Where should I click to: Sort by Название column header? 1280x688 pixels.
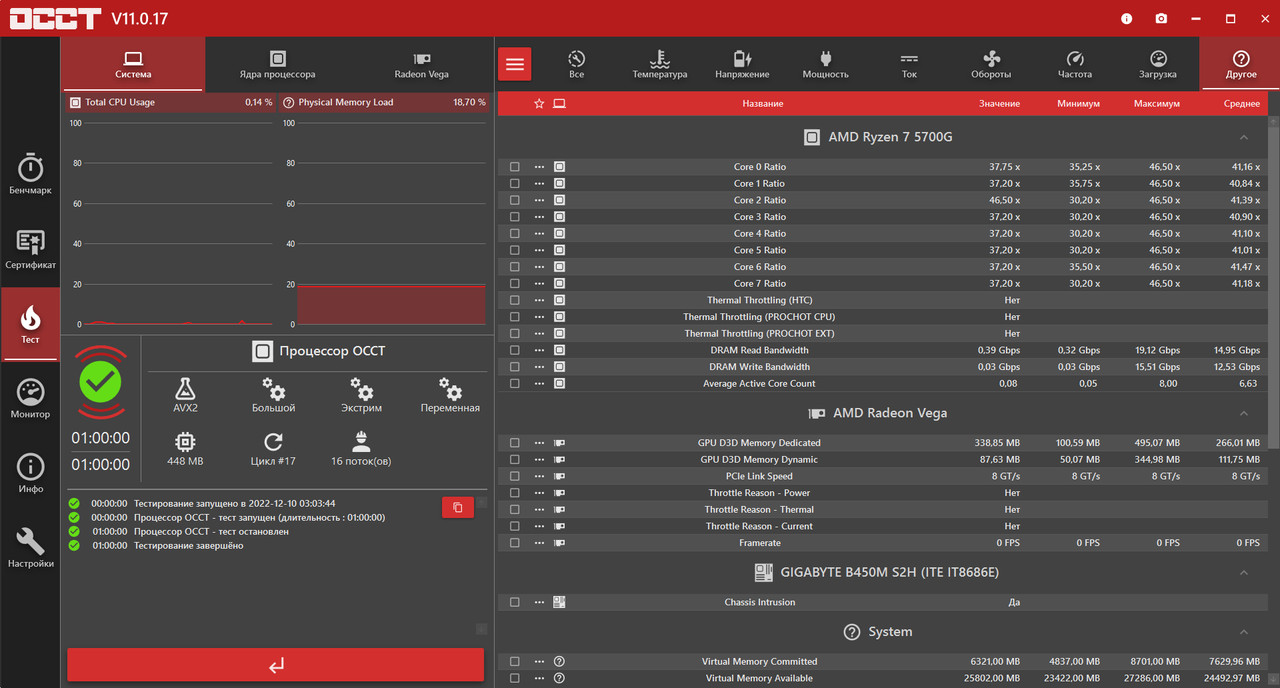(x=763, y=104)
